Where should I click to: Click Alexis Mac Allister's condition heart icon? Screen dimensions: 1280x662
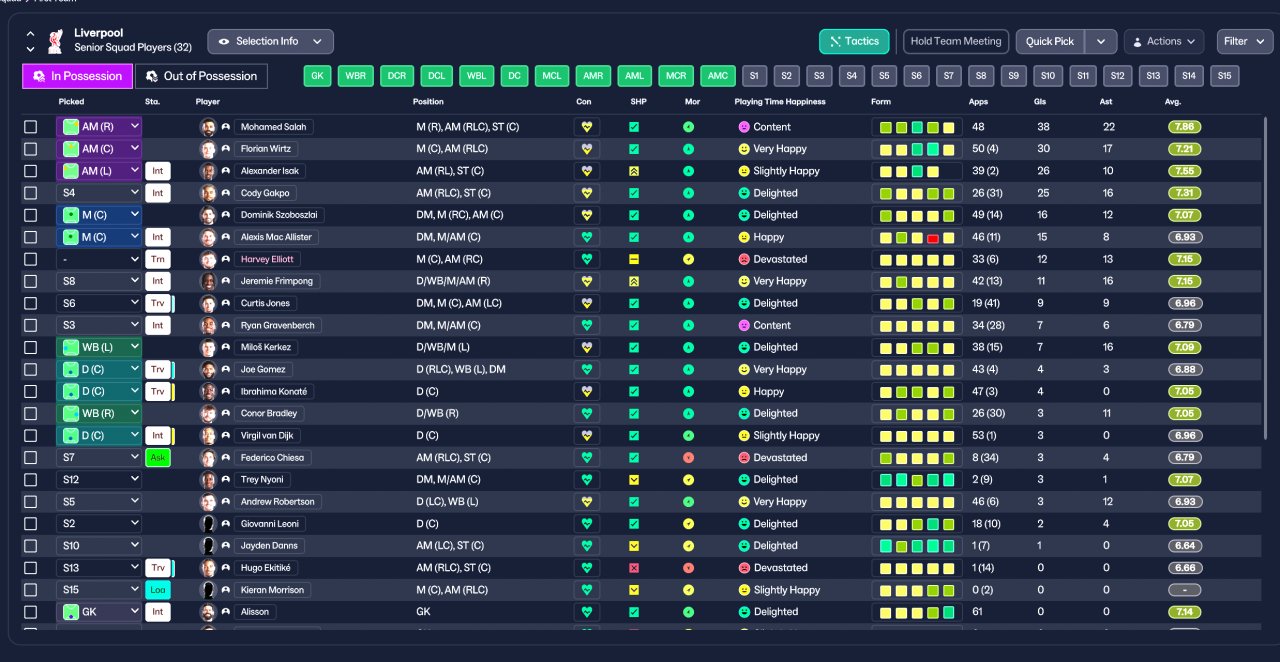tap(587, 237)
